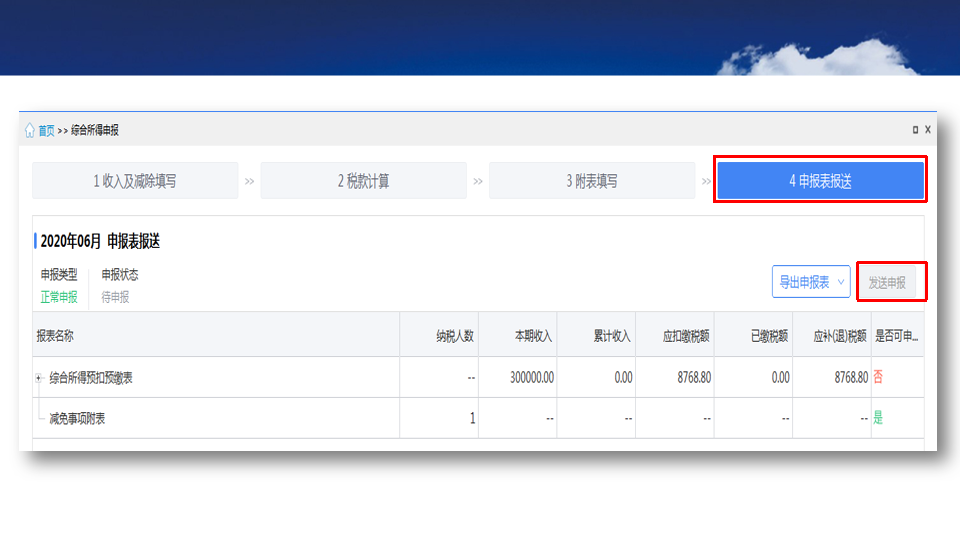The image size is (960, 540).
Task: Go to step 2 税款计算
Action: pyautogui.click(x=364, y=181)
